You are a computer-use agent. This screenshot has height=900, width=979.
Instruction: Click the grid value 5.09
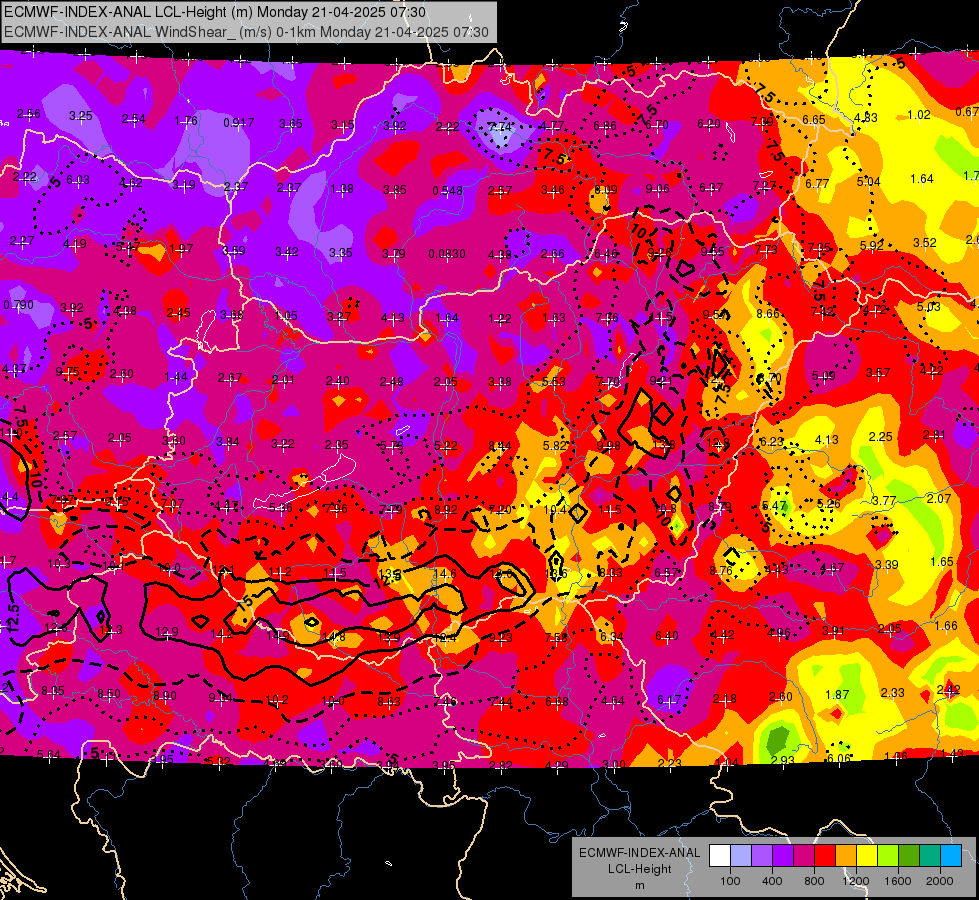pos(824,376)
